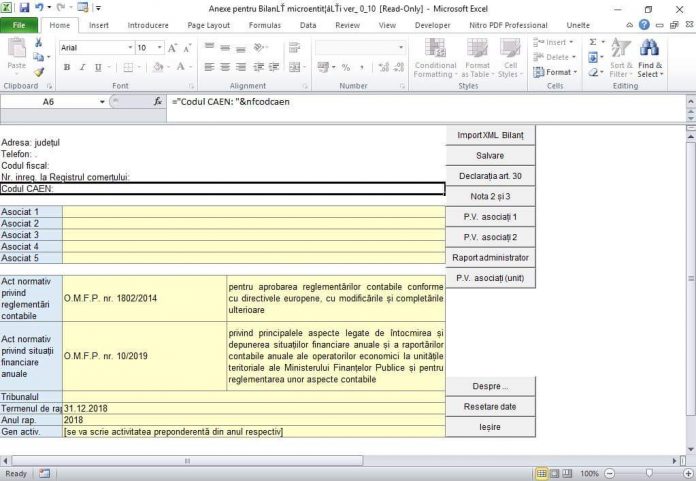Switch to the Developer tab
Screen dimensions: 696x481
point(432,25)
